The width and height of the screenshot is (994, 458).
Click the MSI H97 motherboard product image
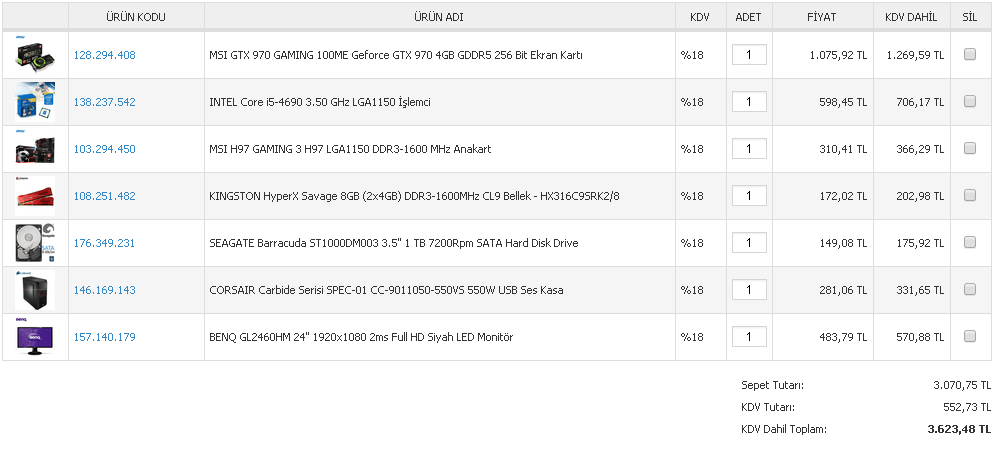coord(35,149)
